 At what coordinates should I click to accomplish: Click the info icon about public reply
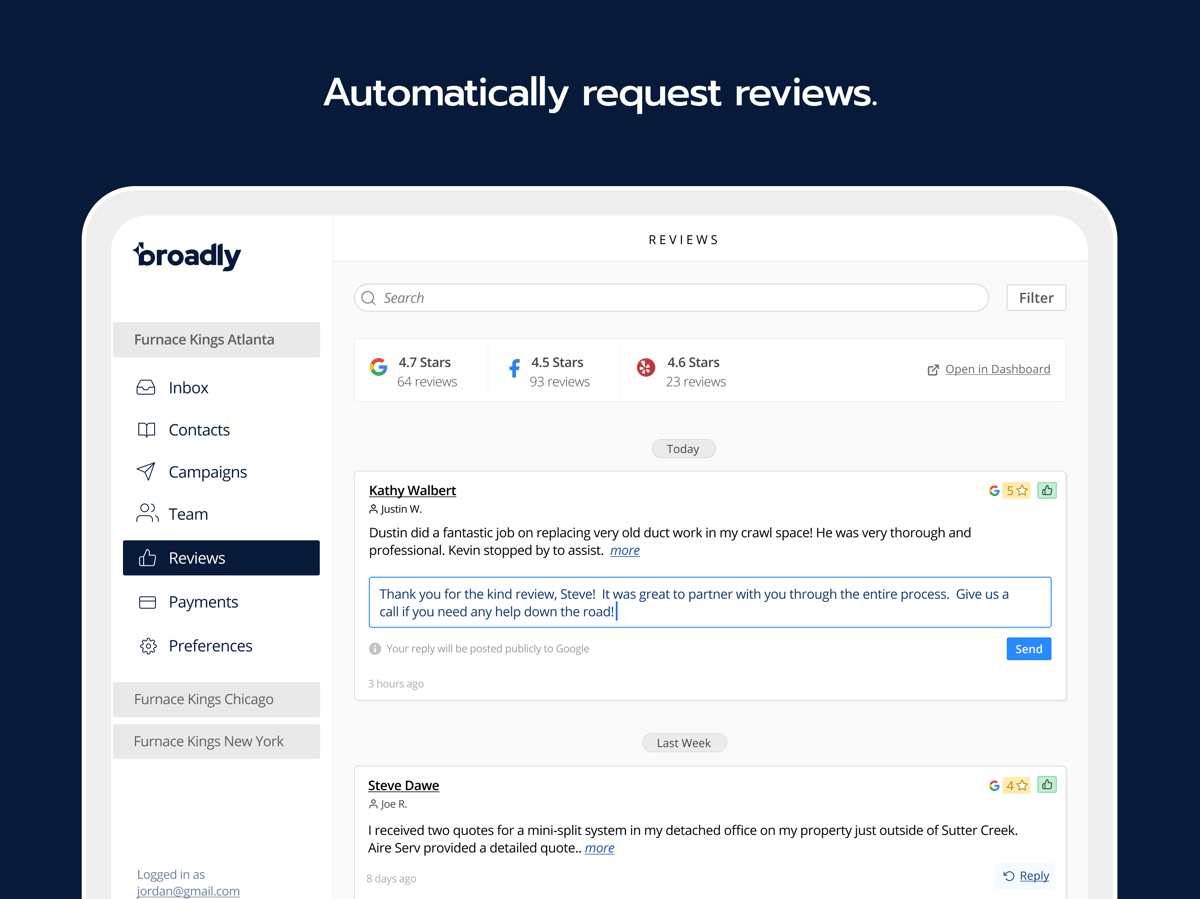point(374,648)
